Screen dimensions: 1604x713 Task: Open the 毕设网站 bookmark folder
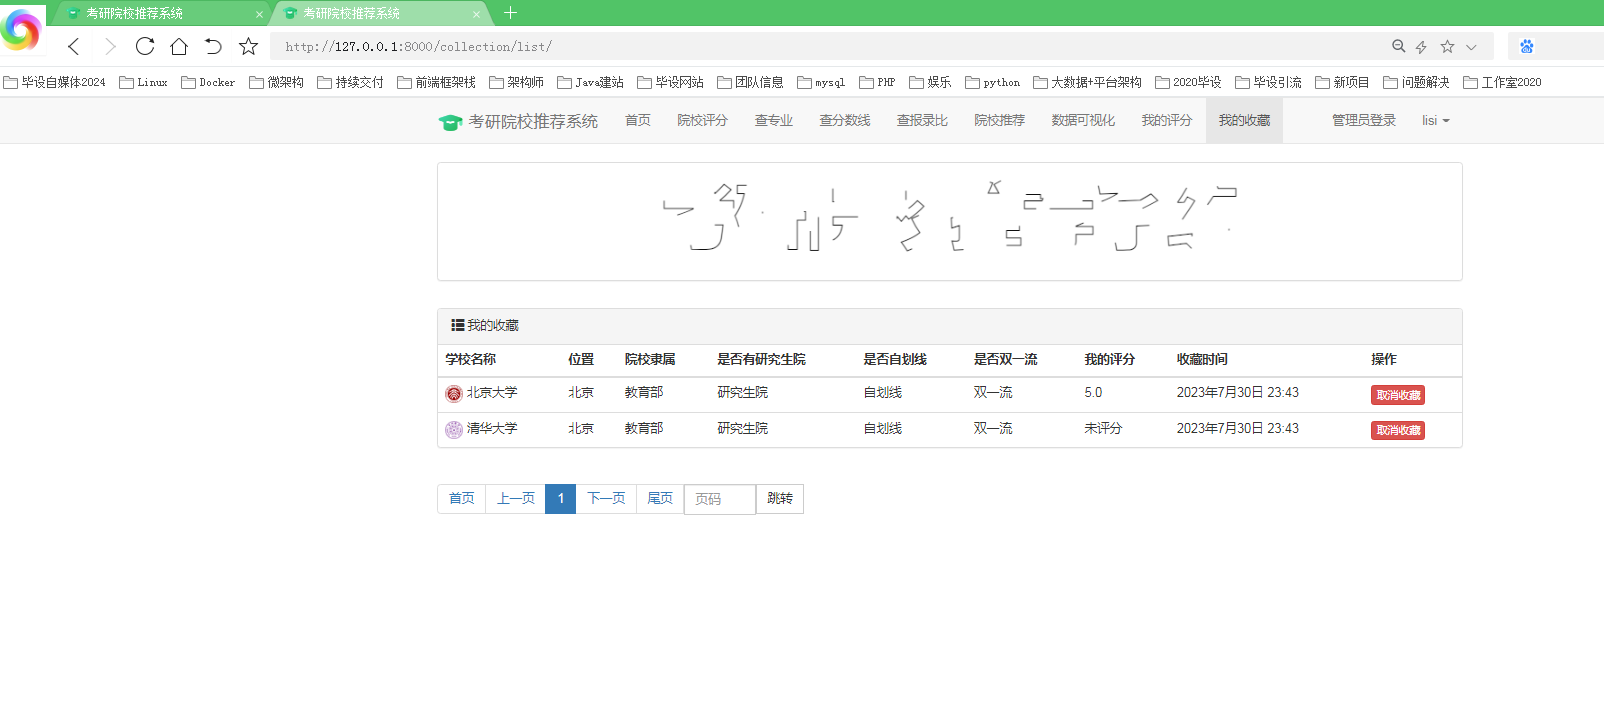[x=670, y=82]
